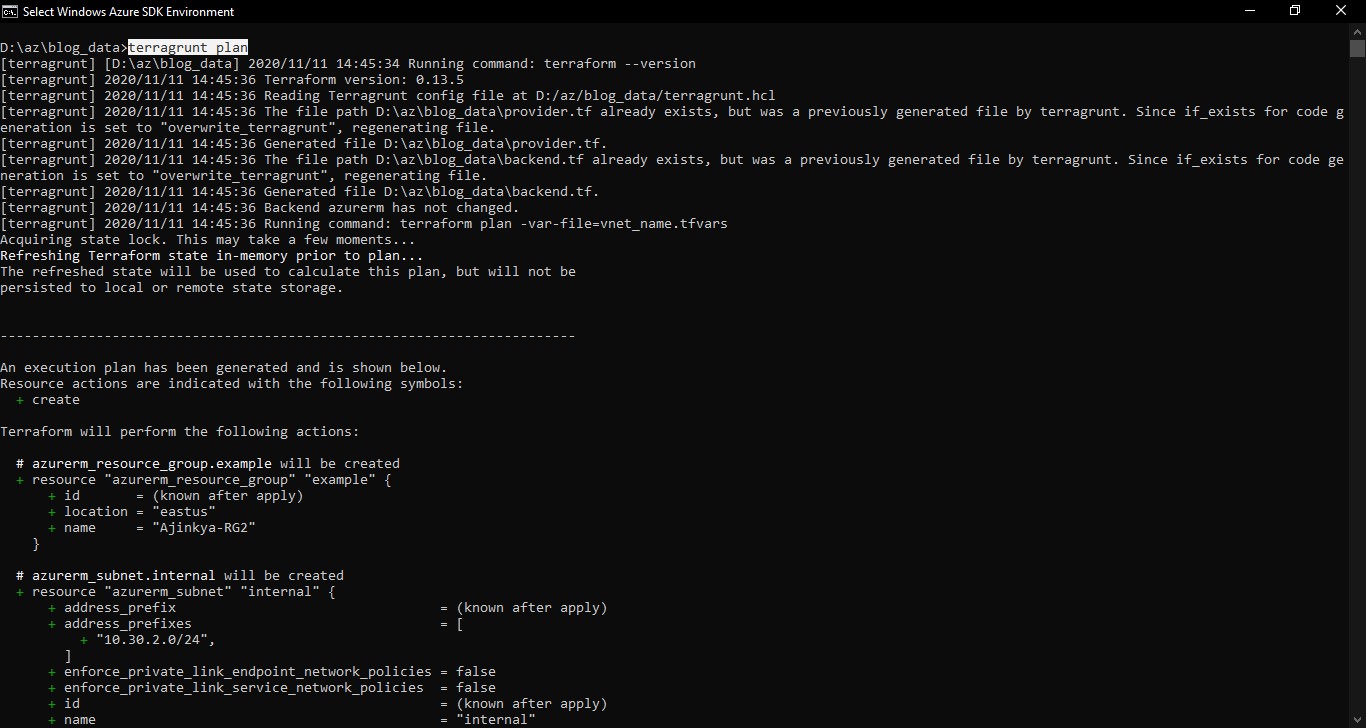This screenshot has width=1366, height=728.
Task: Click 'Terraform version: 0.13.5' text
Action: point(364,80)
